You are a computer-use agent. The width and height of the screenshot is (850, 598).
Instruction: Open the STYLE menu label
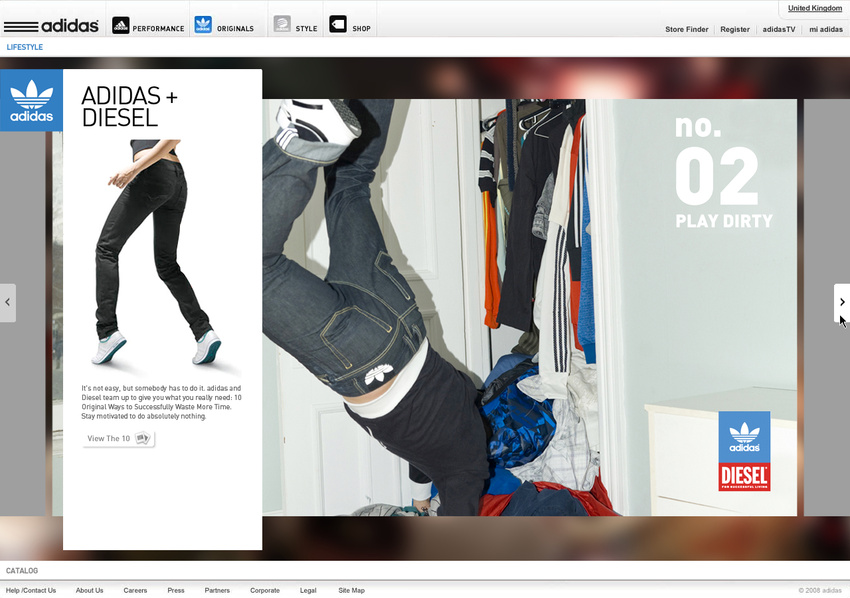tap(306, 29)
